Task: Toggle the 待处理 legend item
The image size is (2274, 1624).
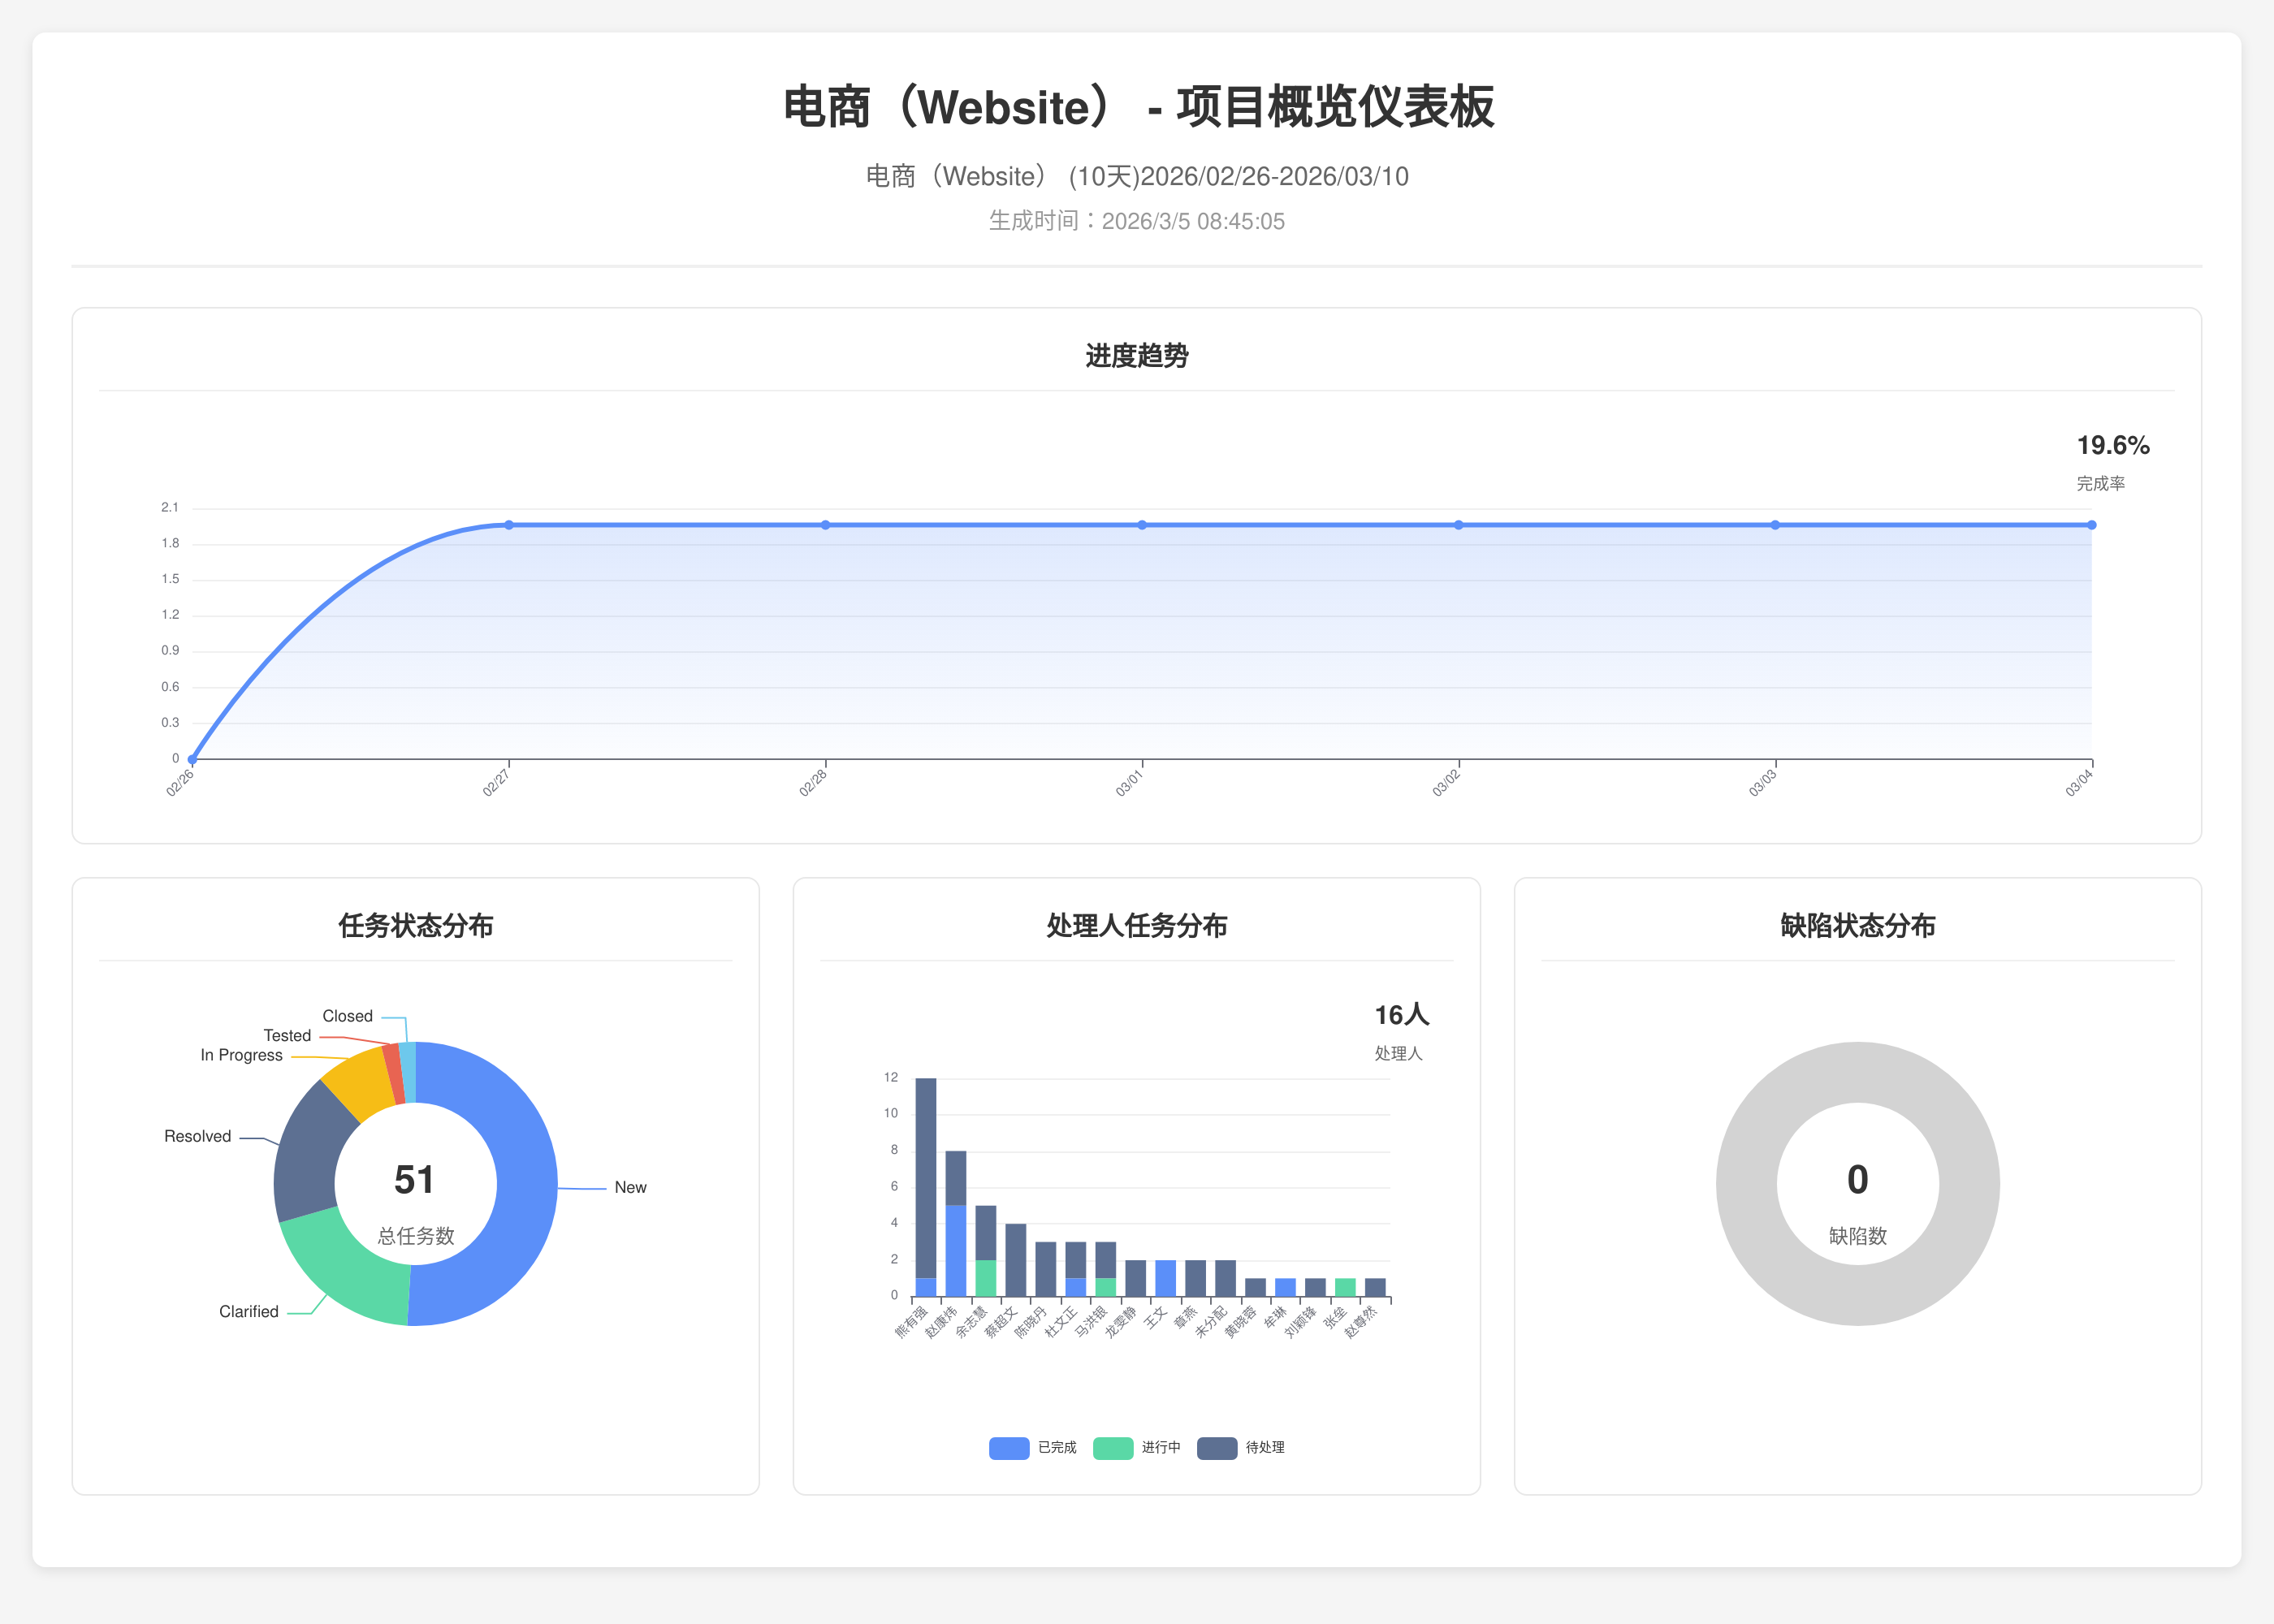Action: 1240,1447
